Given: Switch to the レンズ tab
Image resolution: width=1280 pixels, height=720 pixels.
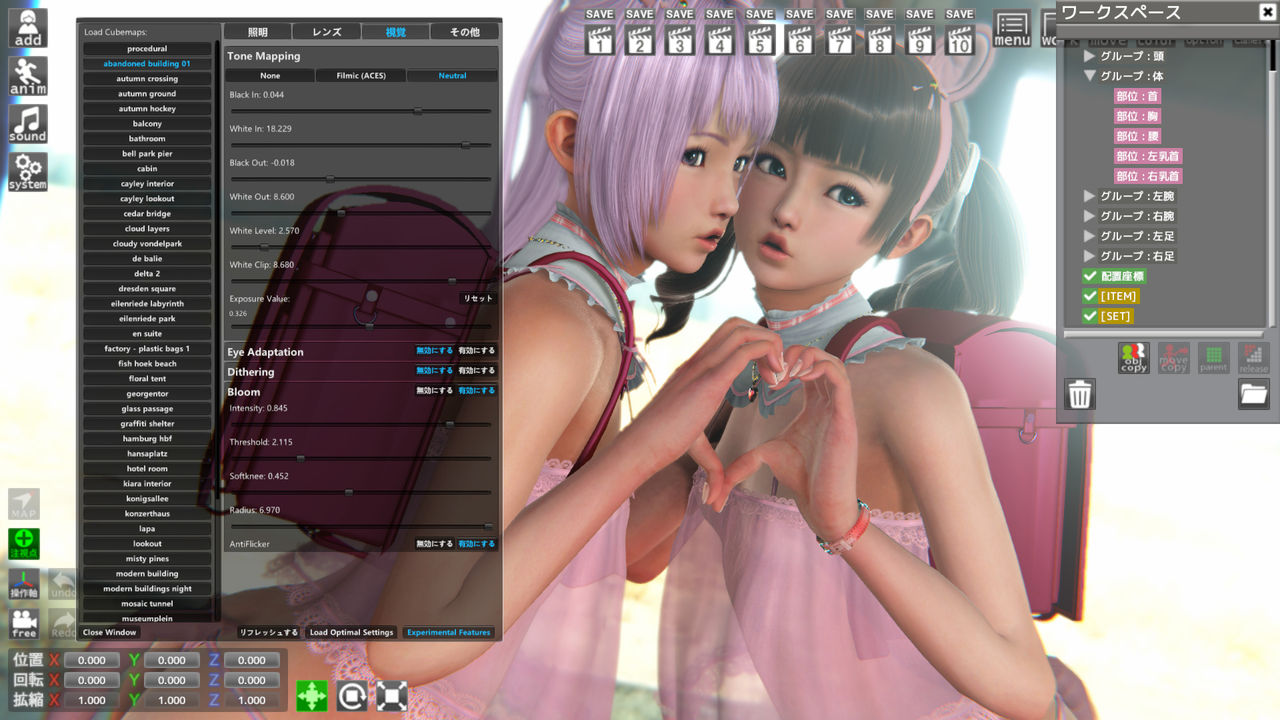Looking at the screenshot, I should 327,32.
